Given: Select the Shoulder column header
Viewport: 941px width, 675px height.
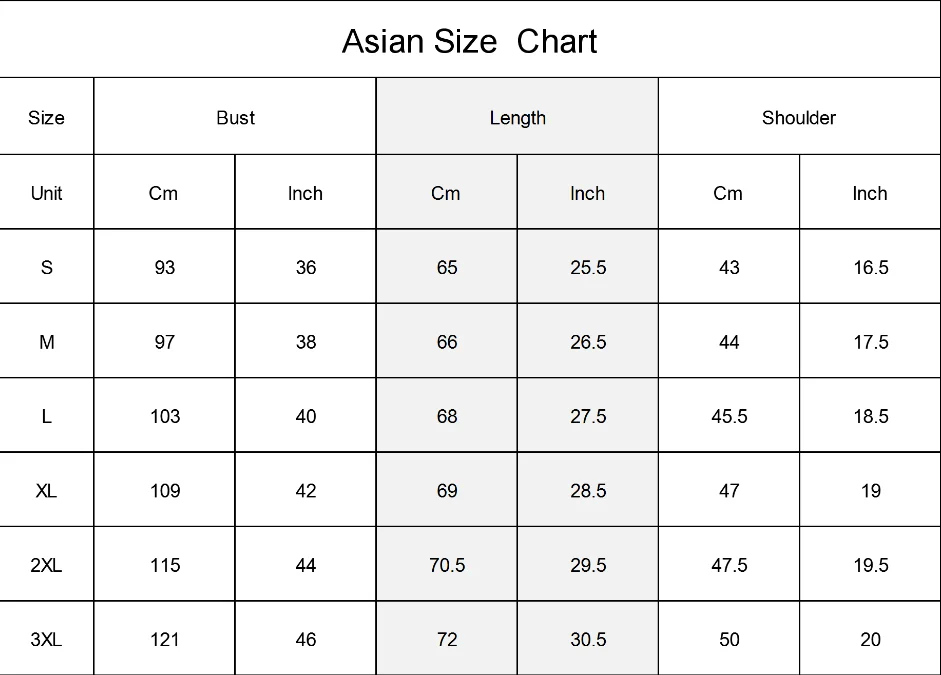Looking at the screenshot, I should [x=798, y=118].
